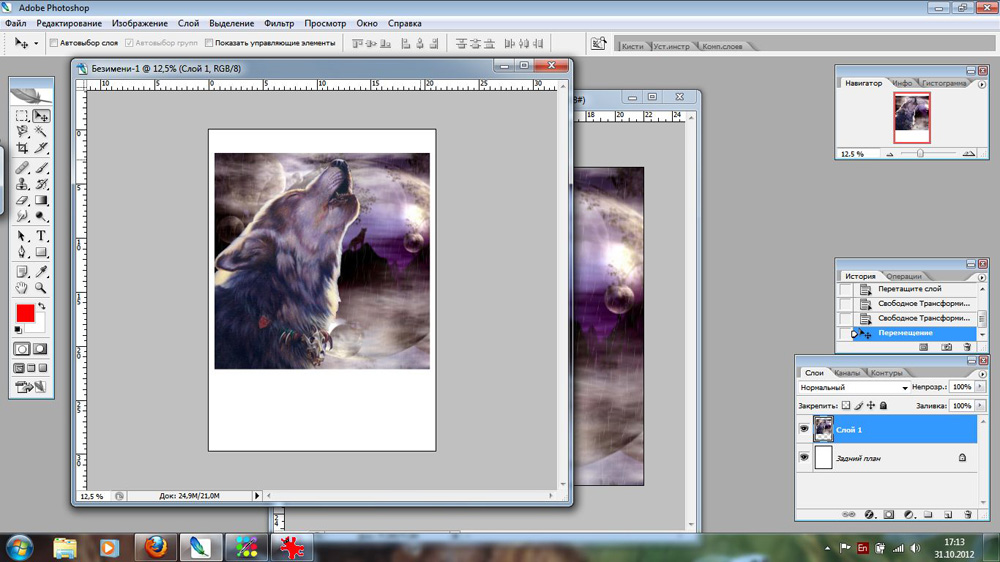Switch to the Гистограмма tab

(944, 83)
